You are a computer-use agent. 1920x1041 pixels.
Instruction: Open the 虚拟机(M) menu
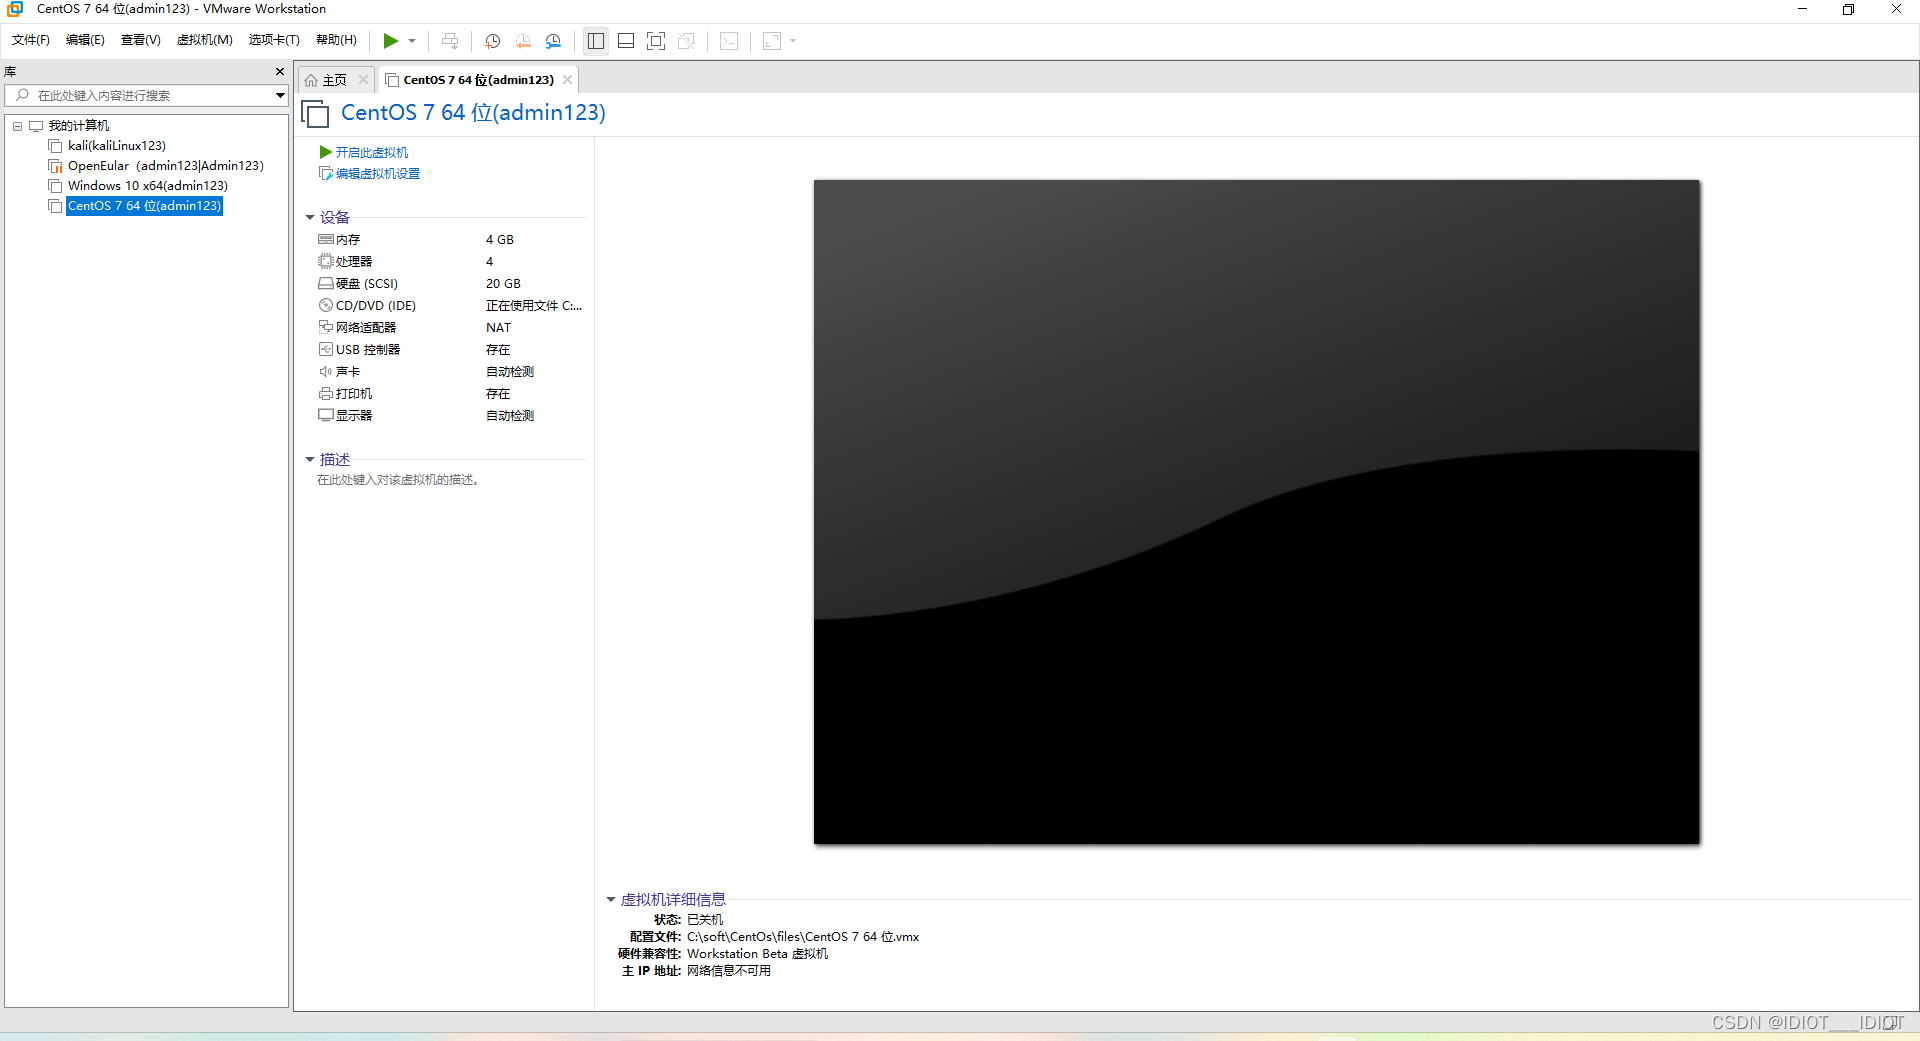[x=205, y=40]
